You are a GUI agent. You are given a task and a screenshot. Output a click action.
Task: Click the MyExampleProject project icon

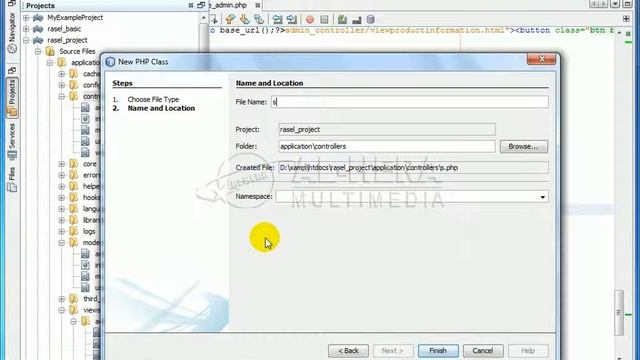[38, 18]
